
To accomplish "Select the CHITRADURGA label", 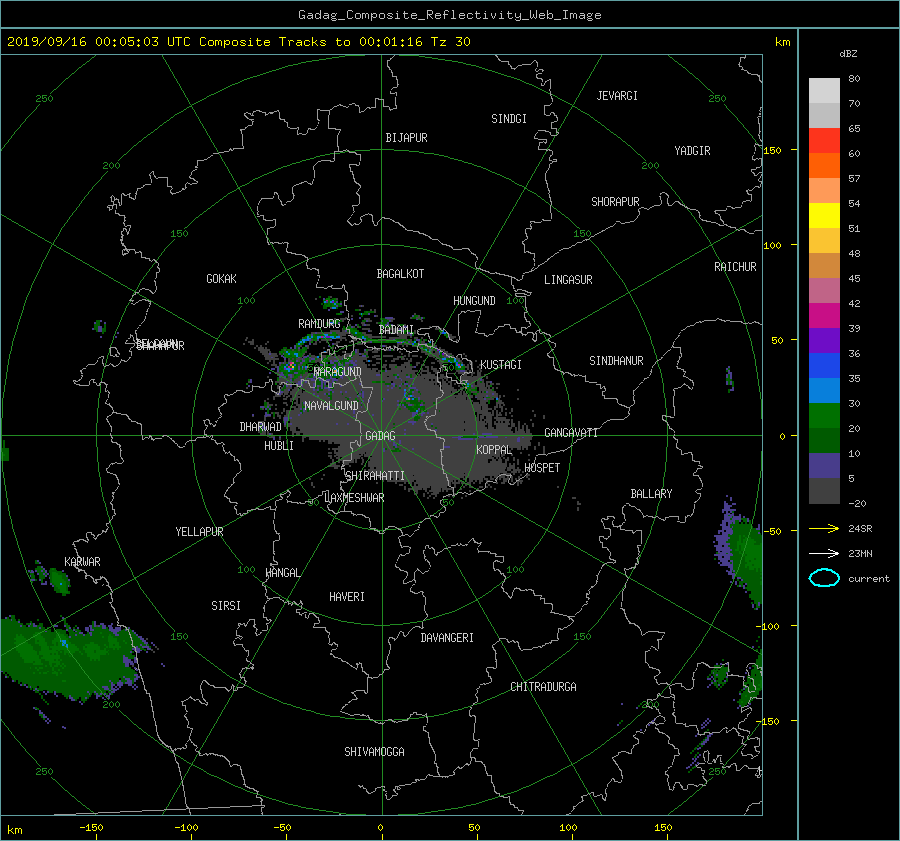I will [543, 687].
